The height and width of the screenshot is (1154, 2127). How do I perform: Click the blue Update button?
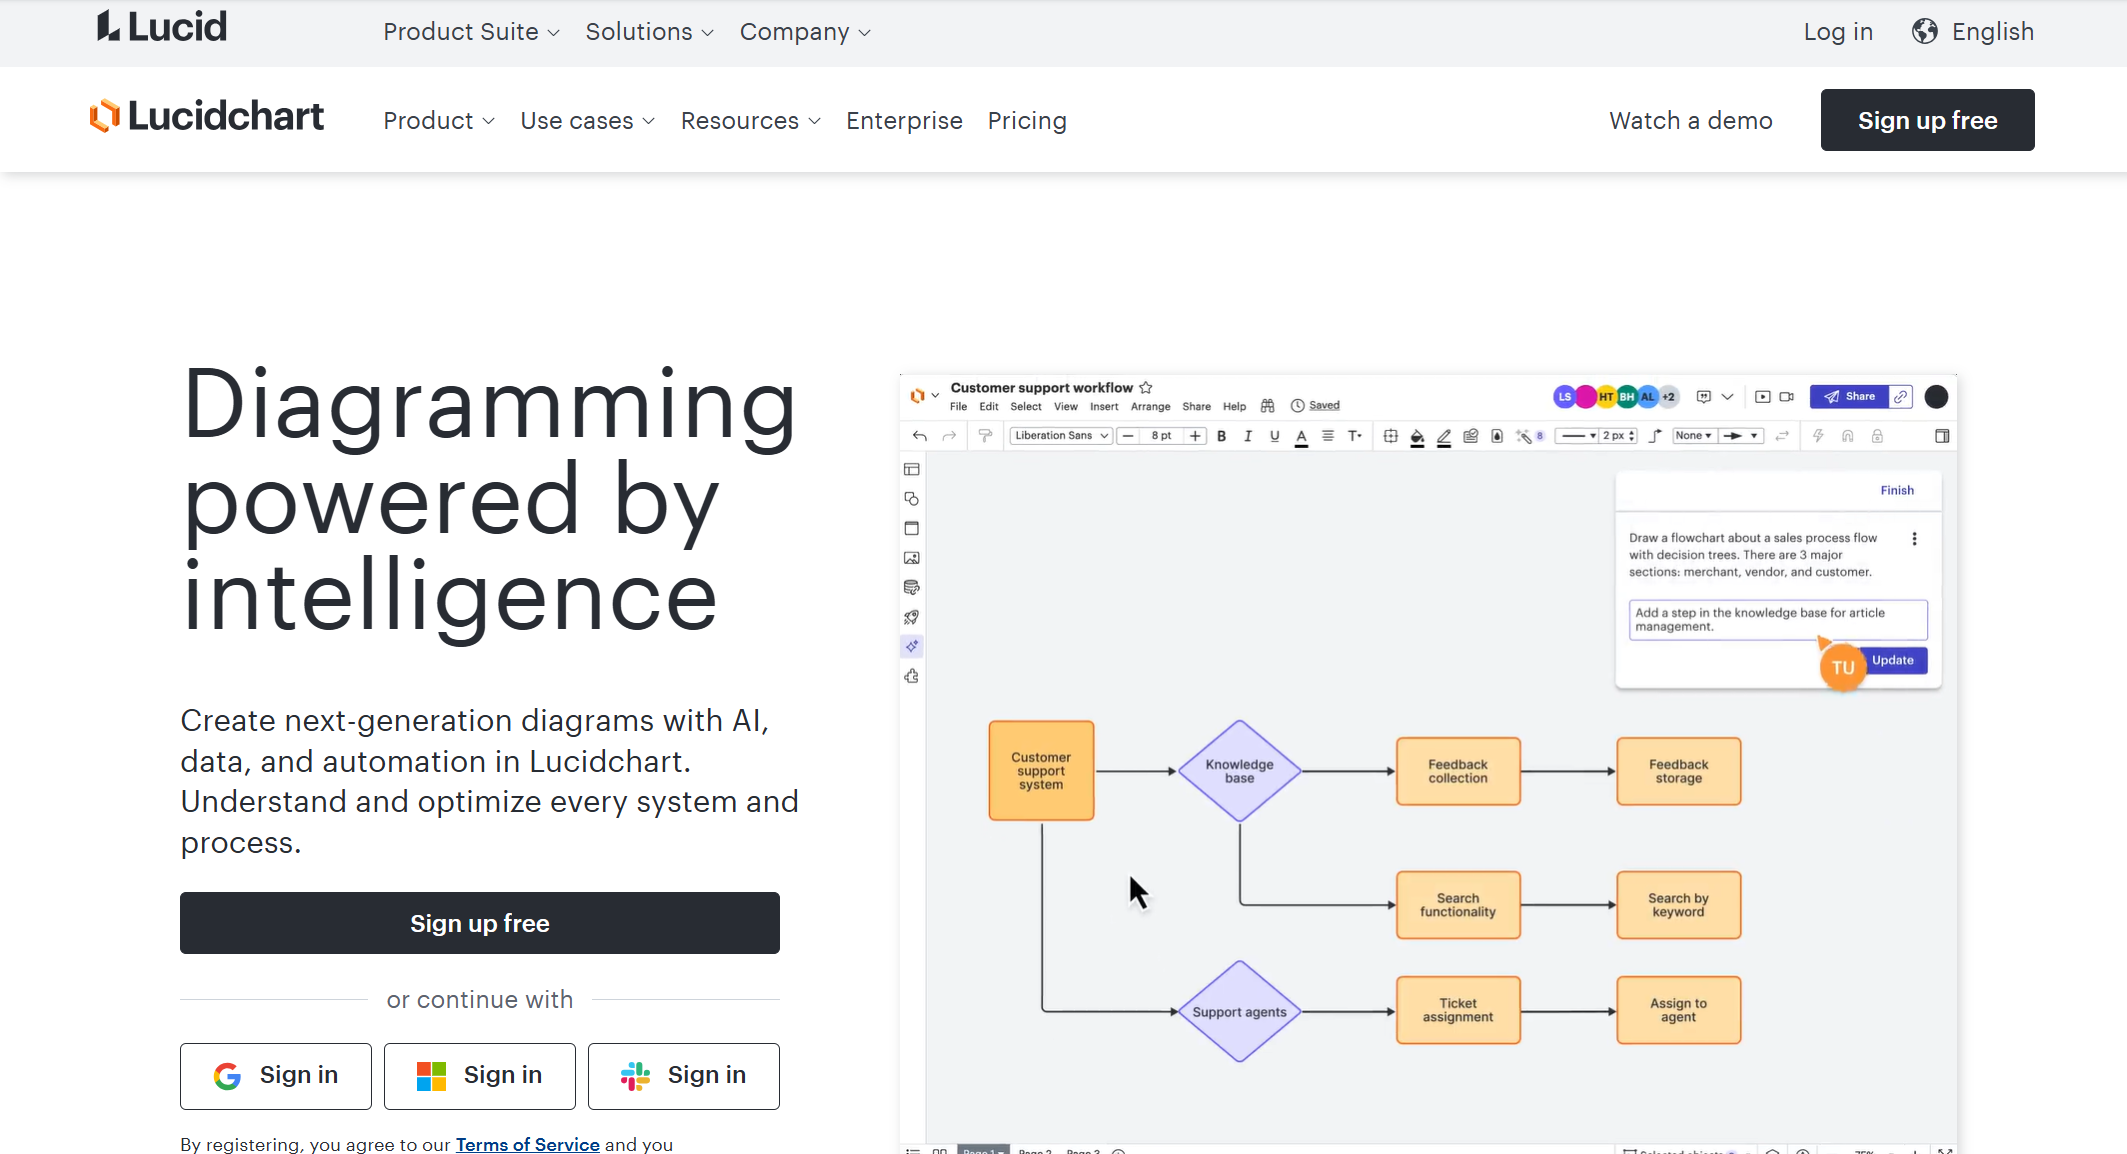tap(1893, 660)
